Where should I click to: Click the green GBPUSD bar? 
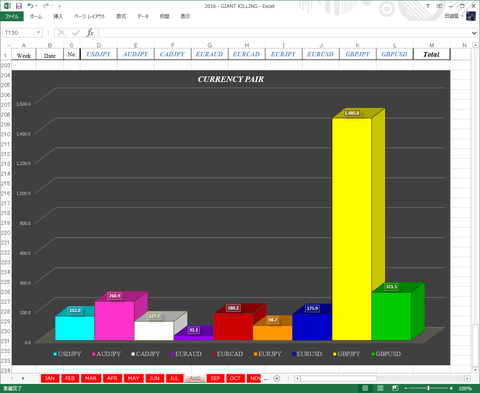click(x=391, y=316)
